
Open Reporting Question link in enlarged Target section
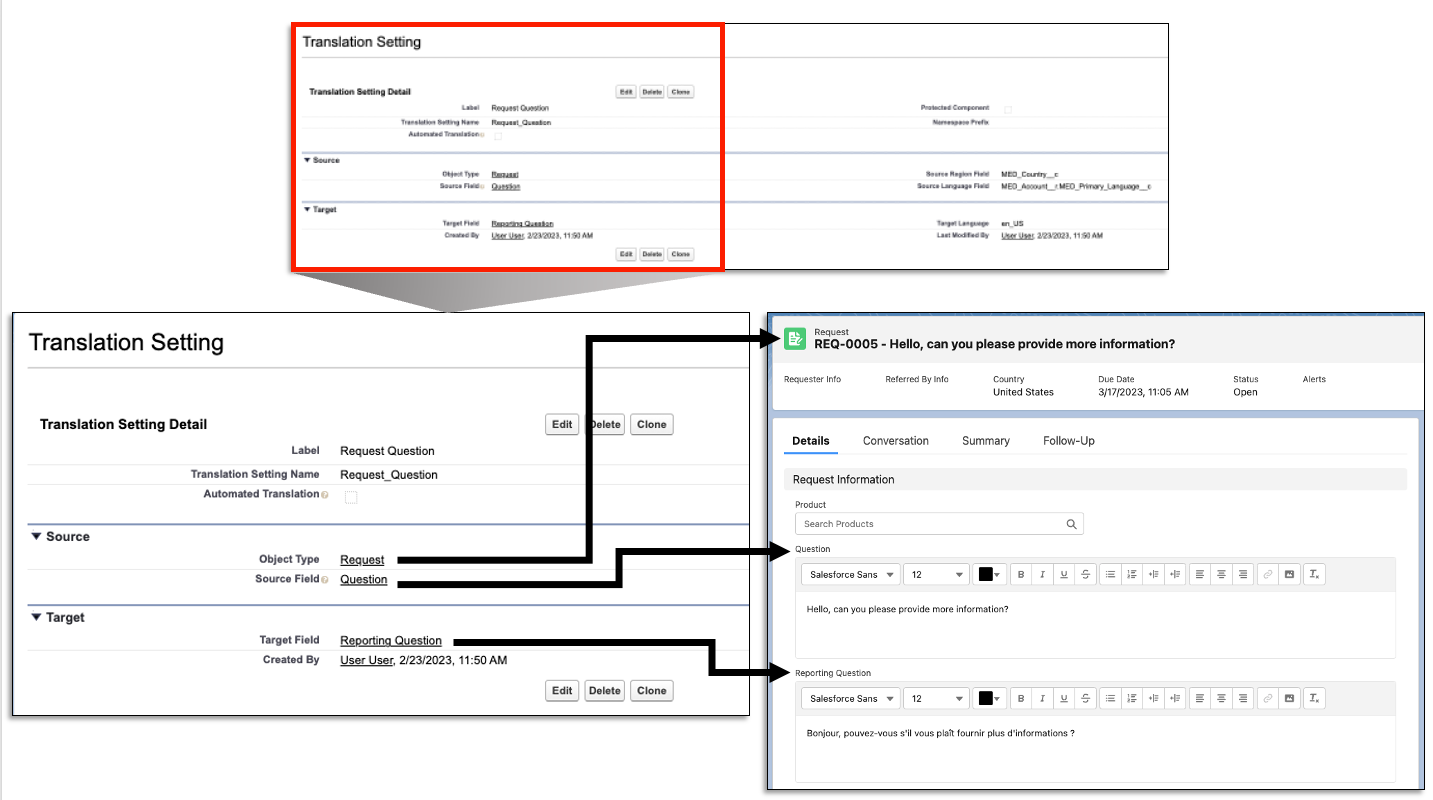tap(390, 641)
